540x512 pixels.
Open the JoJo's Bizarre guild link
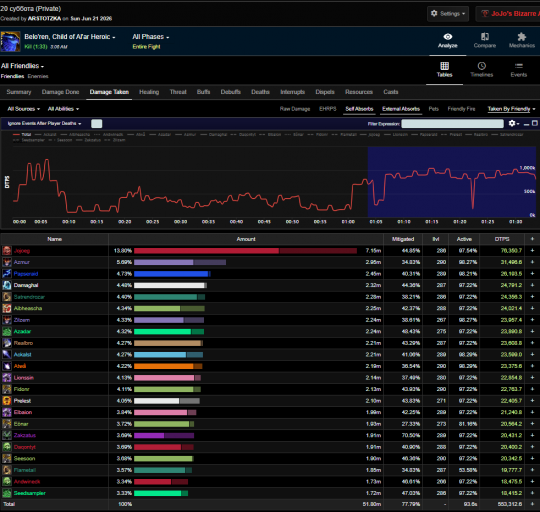click(509, 14)
